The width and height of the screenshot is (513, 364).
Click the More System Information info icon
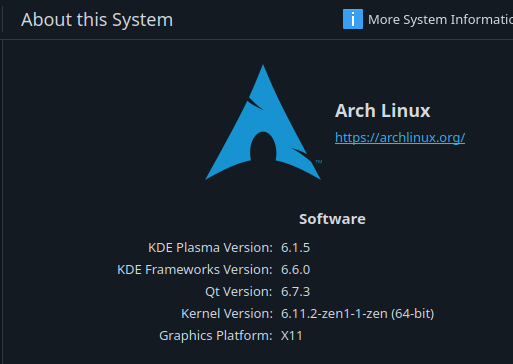pyautogui.click(x=353, y=19)
